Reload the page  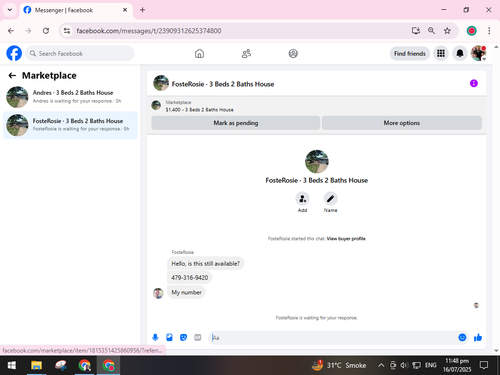(x=46, y=31)
